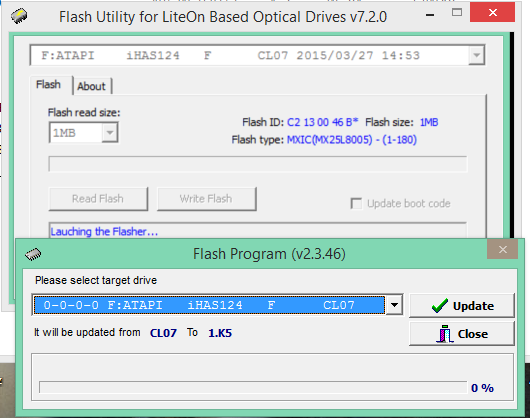The width and height of the screenshot is (530, 418).
Task: Click the 'Lauching the Flasher...' status text
Action: pos(104,232)
